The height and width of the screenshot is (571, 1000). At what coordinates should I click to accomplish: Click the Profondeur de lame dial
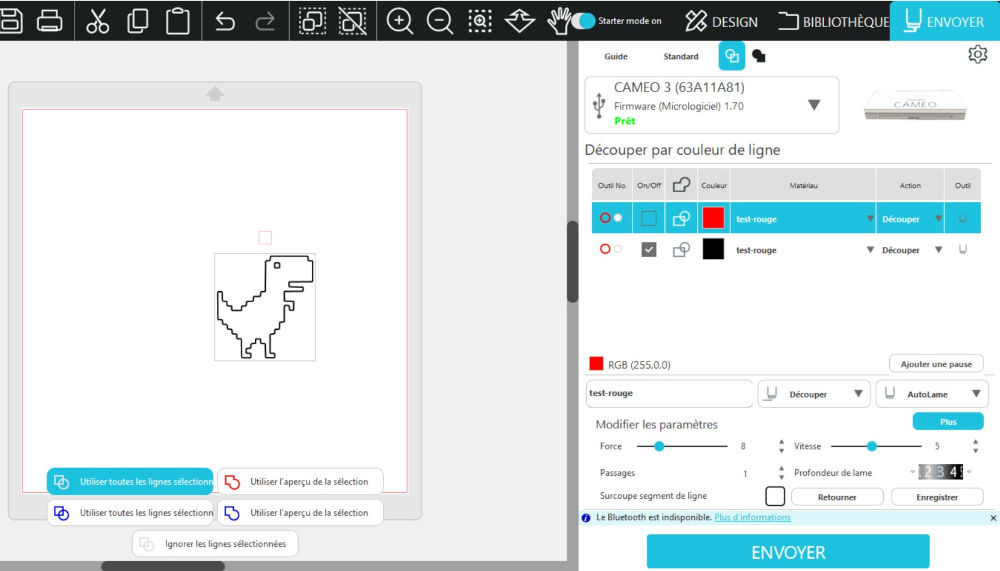click(941, 472)
